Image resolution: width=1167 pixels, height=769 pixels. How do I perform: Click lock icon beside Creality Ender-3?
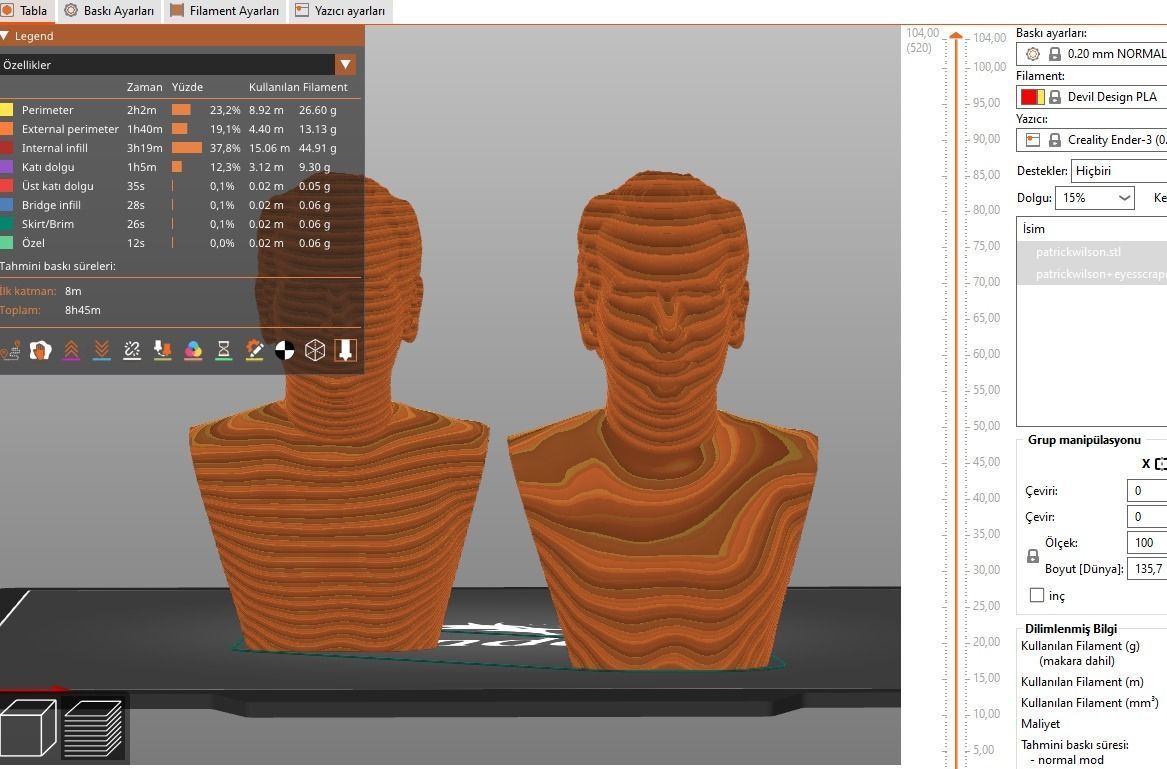point(1055,140)
